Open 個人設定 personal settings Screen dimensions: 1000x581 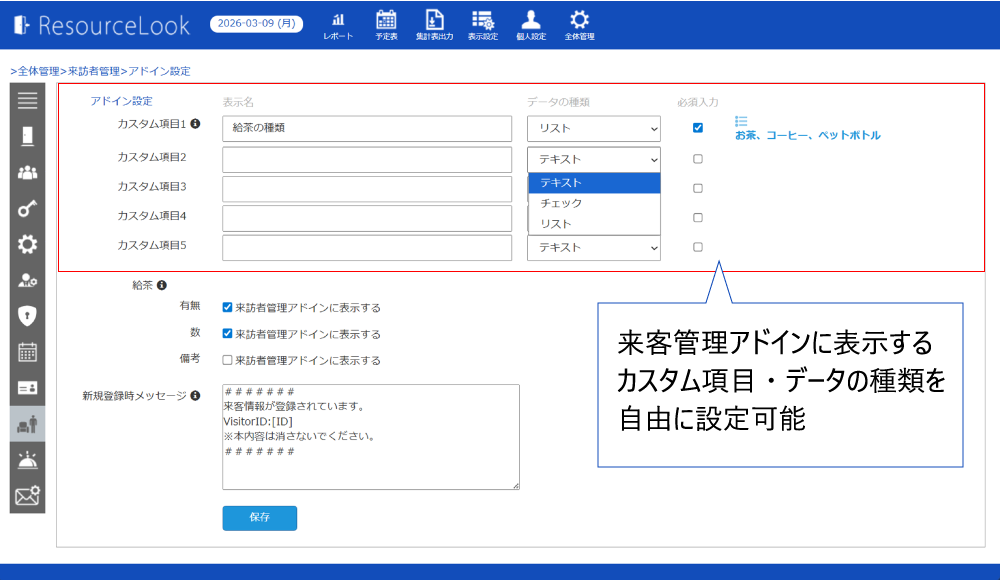point(531,25)
